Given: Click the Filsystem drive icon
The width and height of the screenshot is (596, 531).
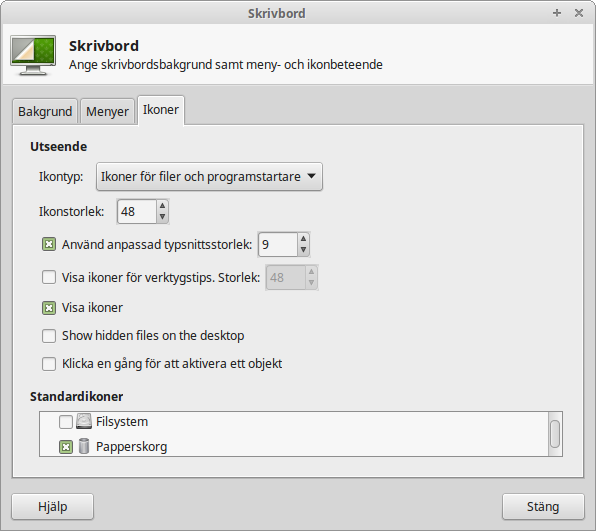Looking at the screenshot, I should tap(84, 421).
